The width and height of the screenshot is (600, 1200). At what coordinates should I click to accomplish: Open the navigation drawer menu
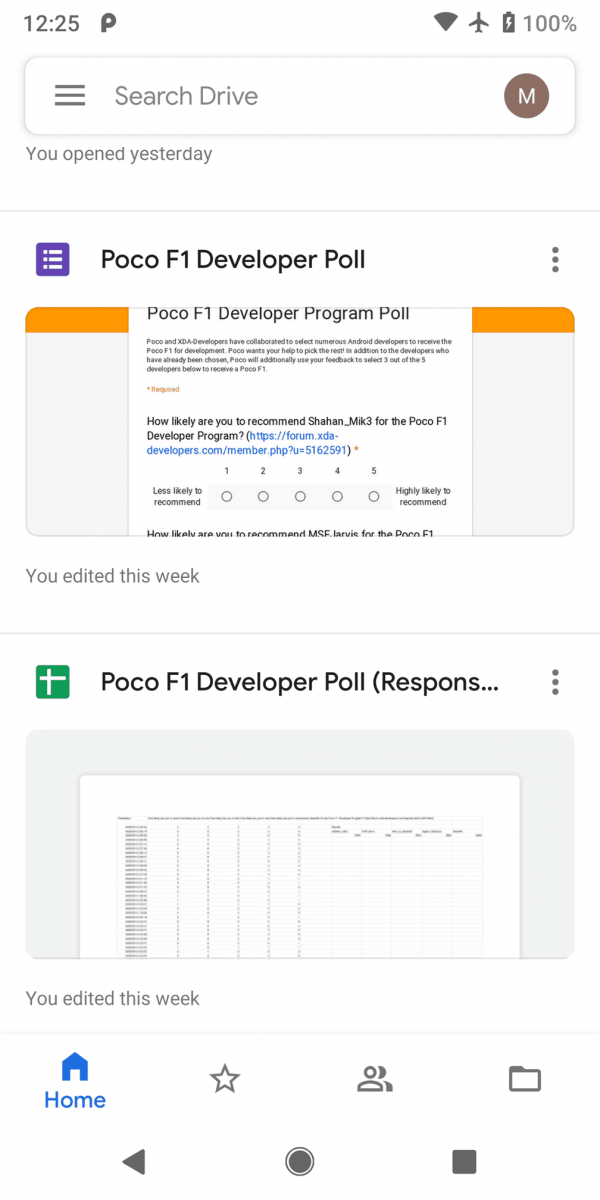point(69,94)
